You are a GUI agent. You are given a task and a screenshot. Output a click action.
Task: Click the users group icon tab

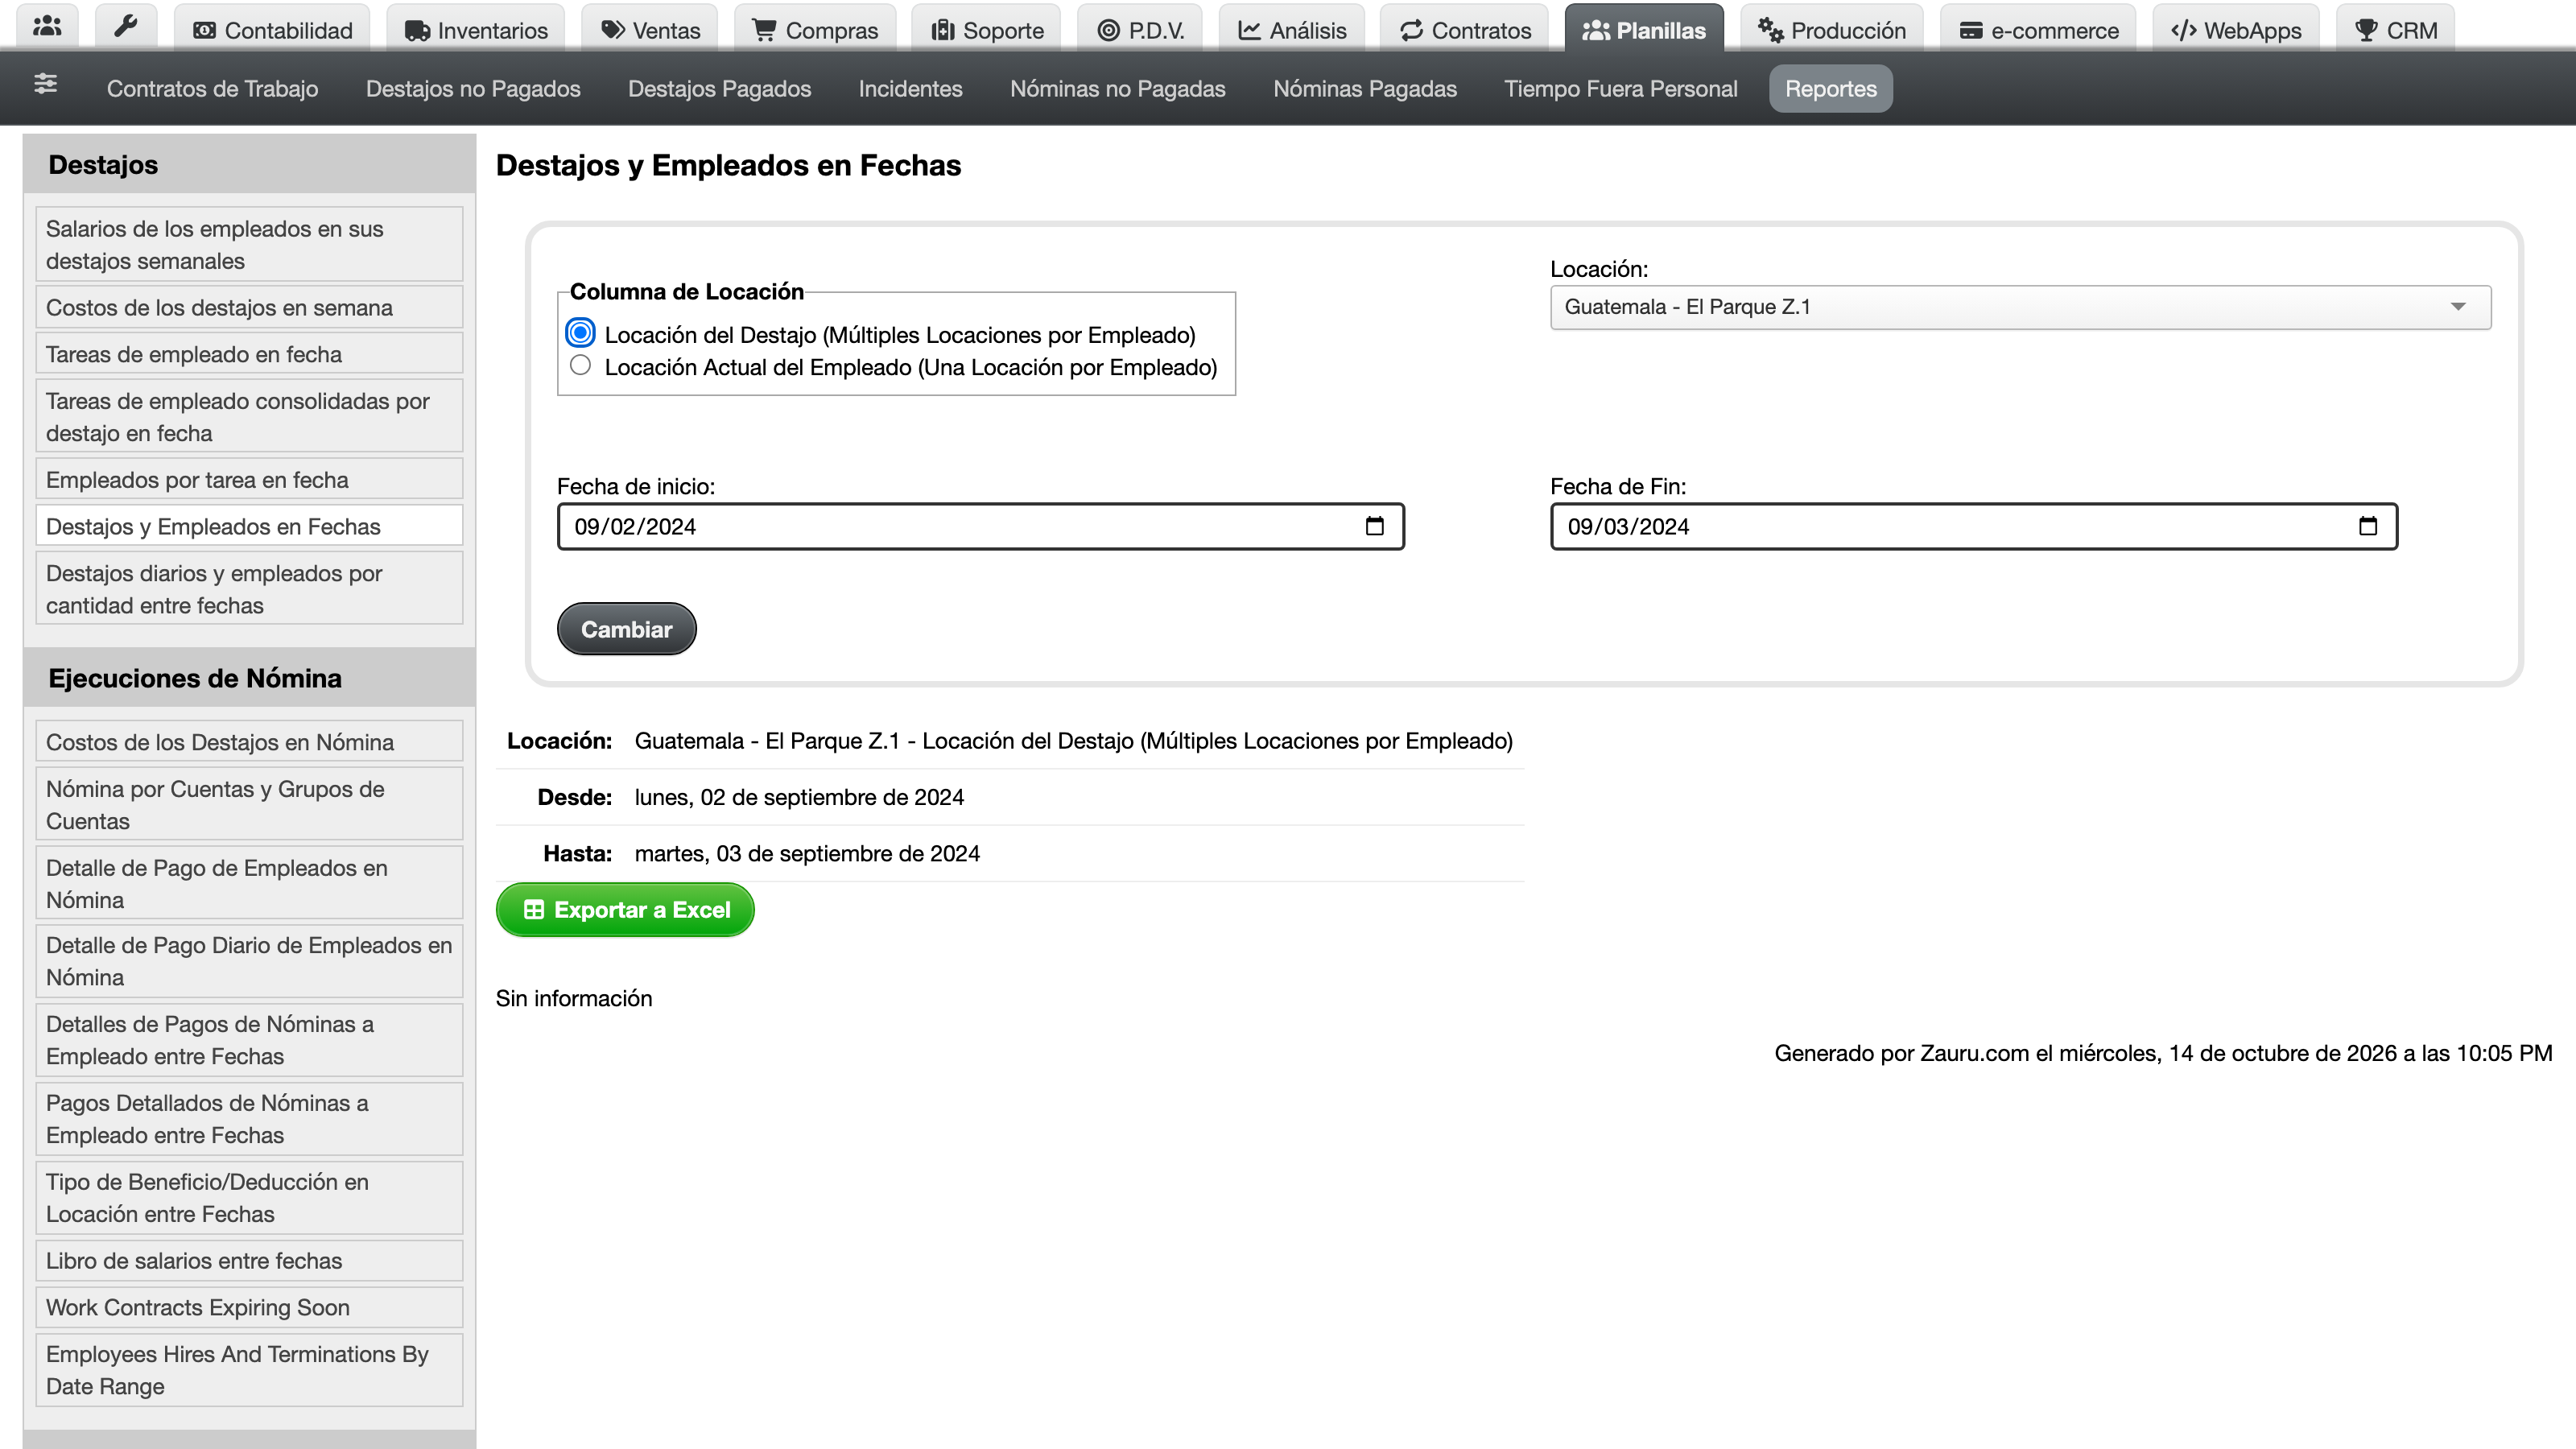[x=47, y=27]
